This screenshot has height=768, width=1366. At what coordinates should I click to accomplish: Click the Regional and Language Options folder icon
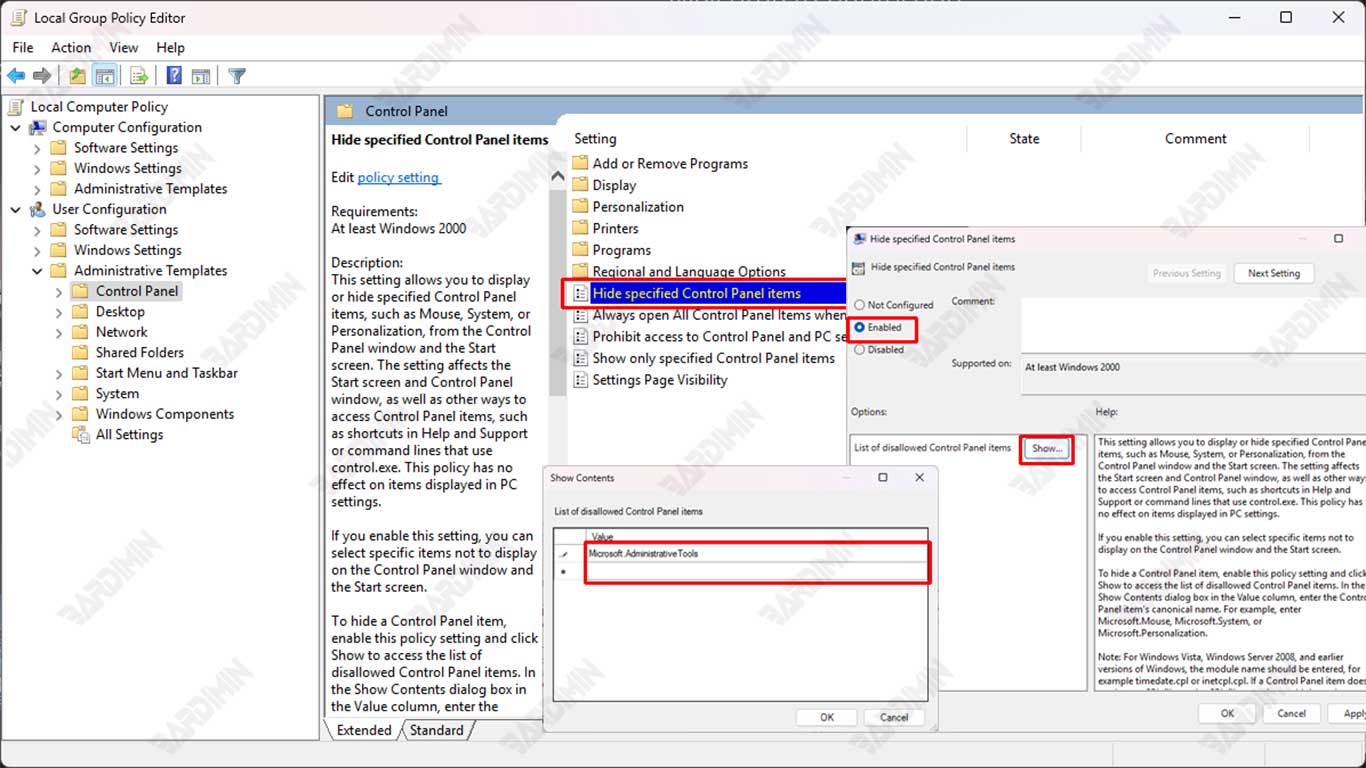pos(580,272)
